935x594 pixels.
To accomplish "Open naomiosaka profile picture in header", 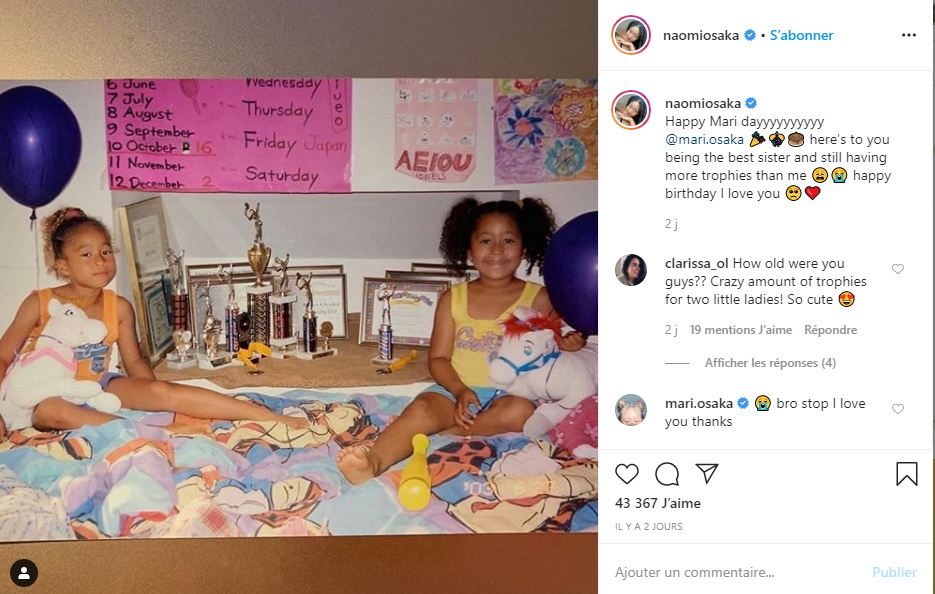I will click(x=631, y=35).
